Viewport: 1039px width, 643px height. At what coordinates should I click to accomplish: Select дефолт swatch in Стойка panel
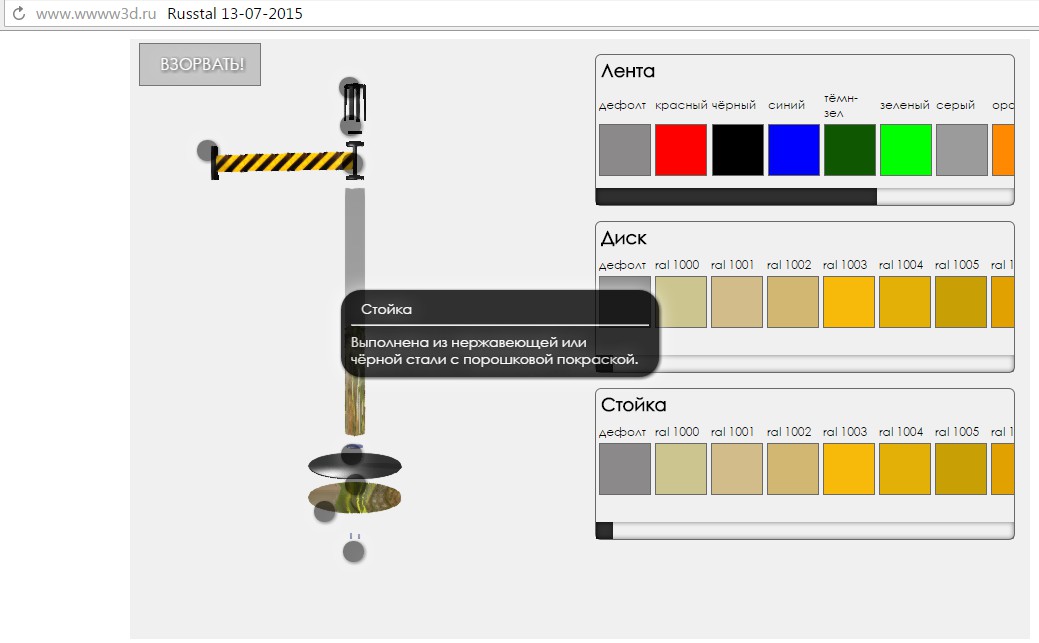coord(624,469)
